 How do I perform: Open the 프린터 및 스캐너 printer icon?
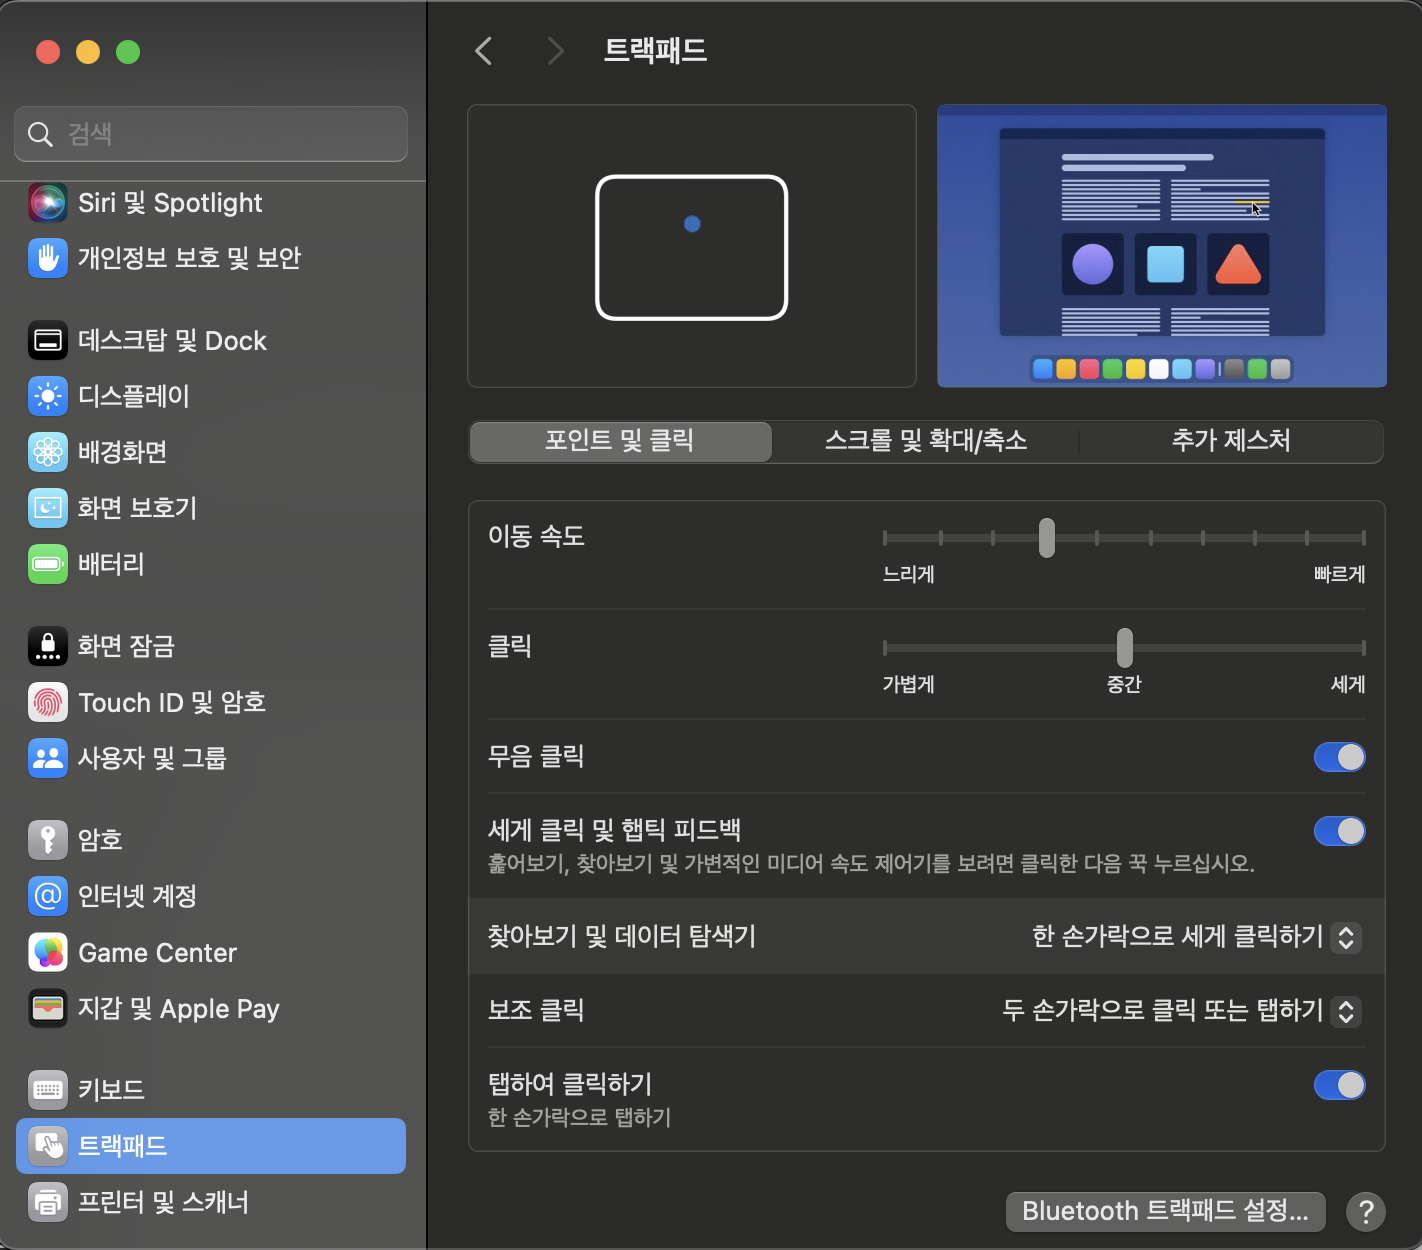tap(48, 1202)
